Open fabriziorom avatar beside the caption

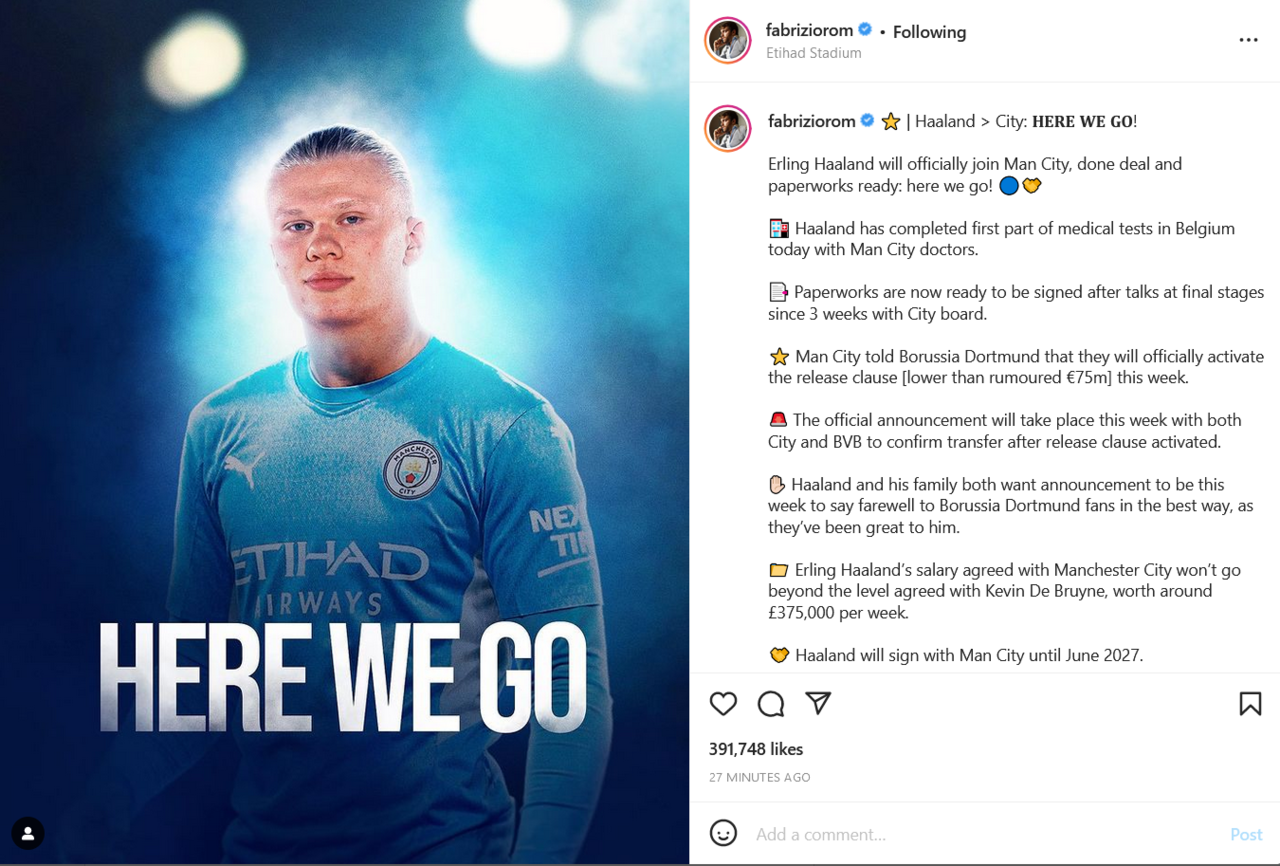click(727, 128)
